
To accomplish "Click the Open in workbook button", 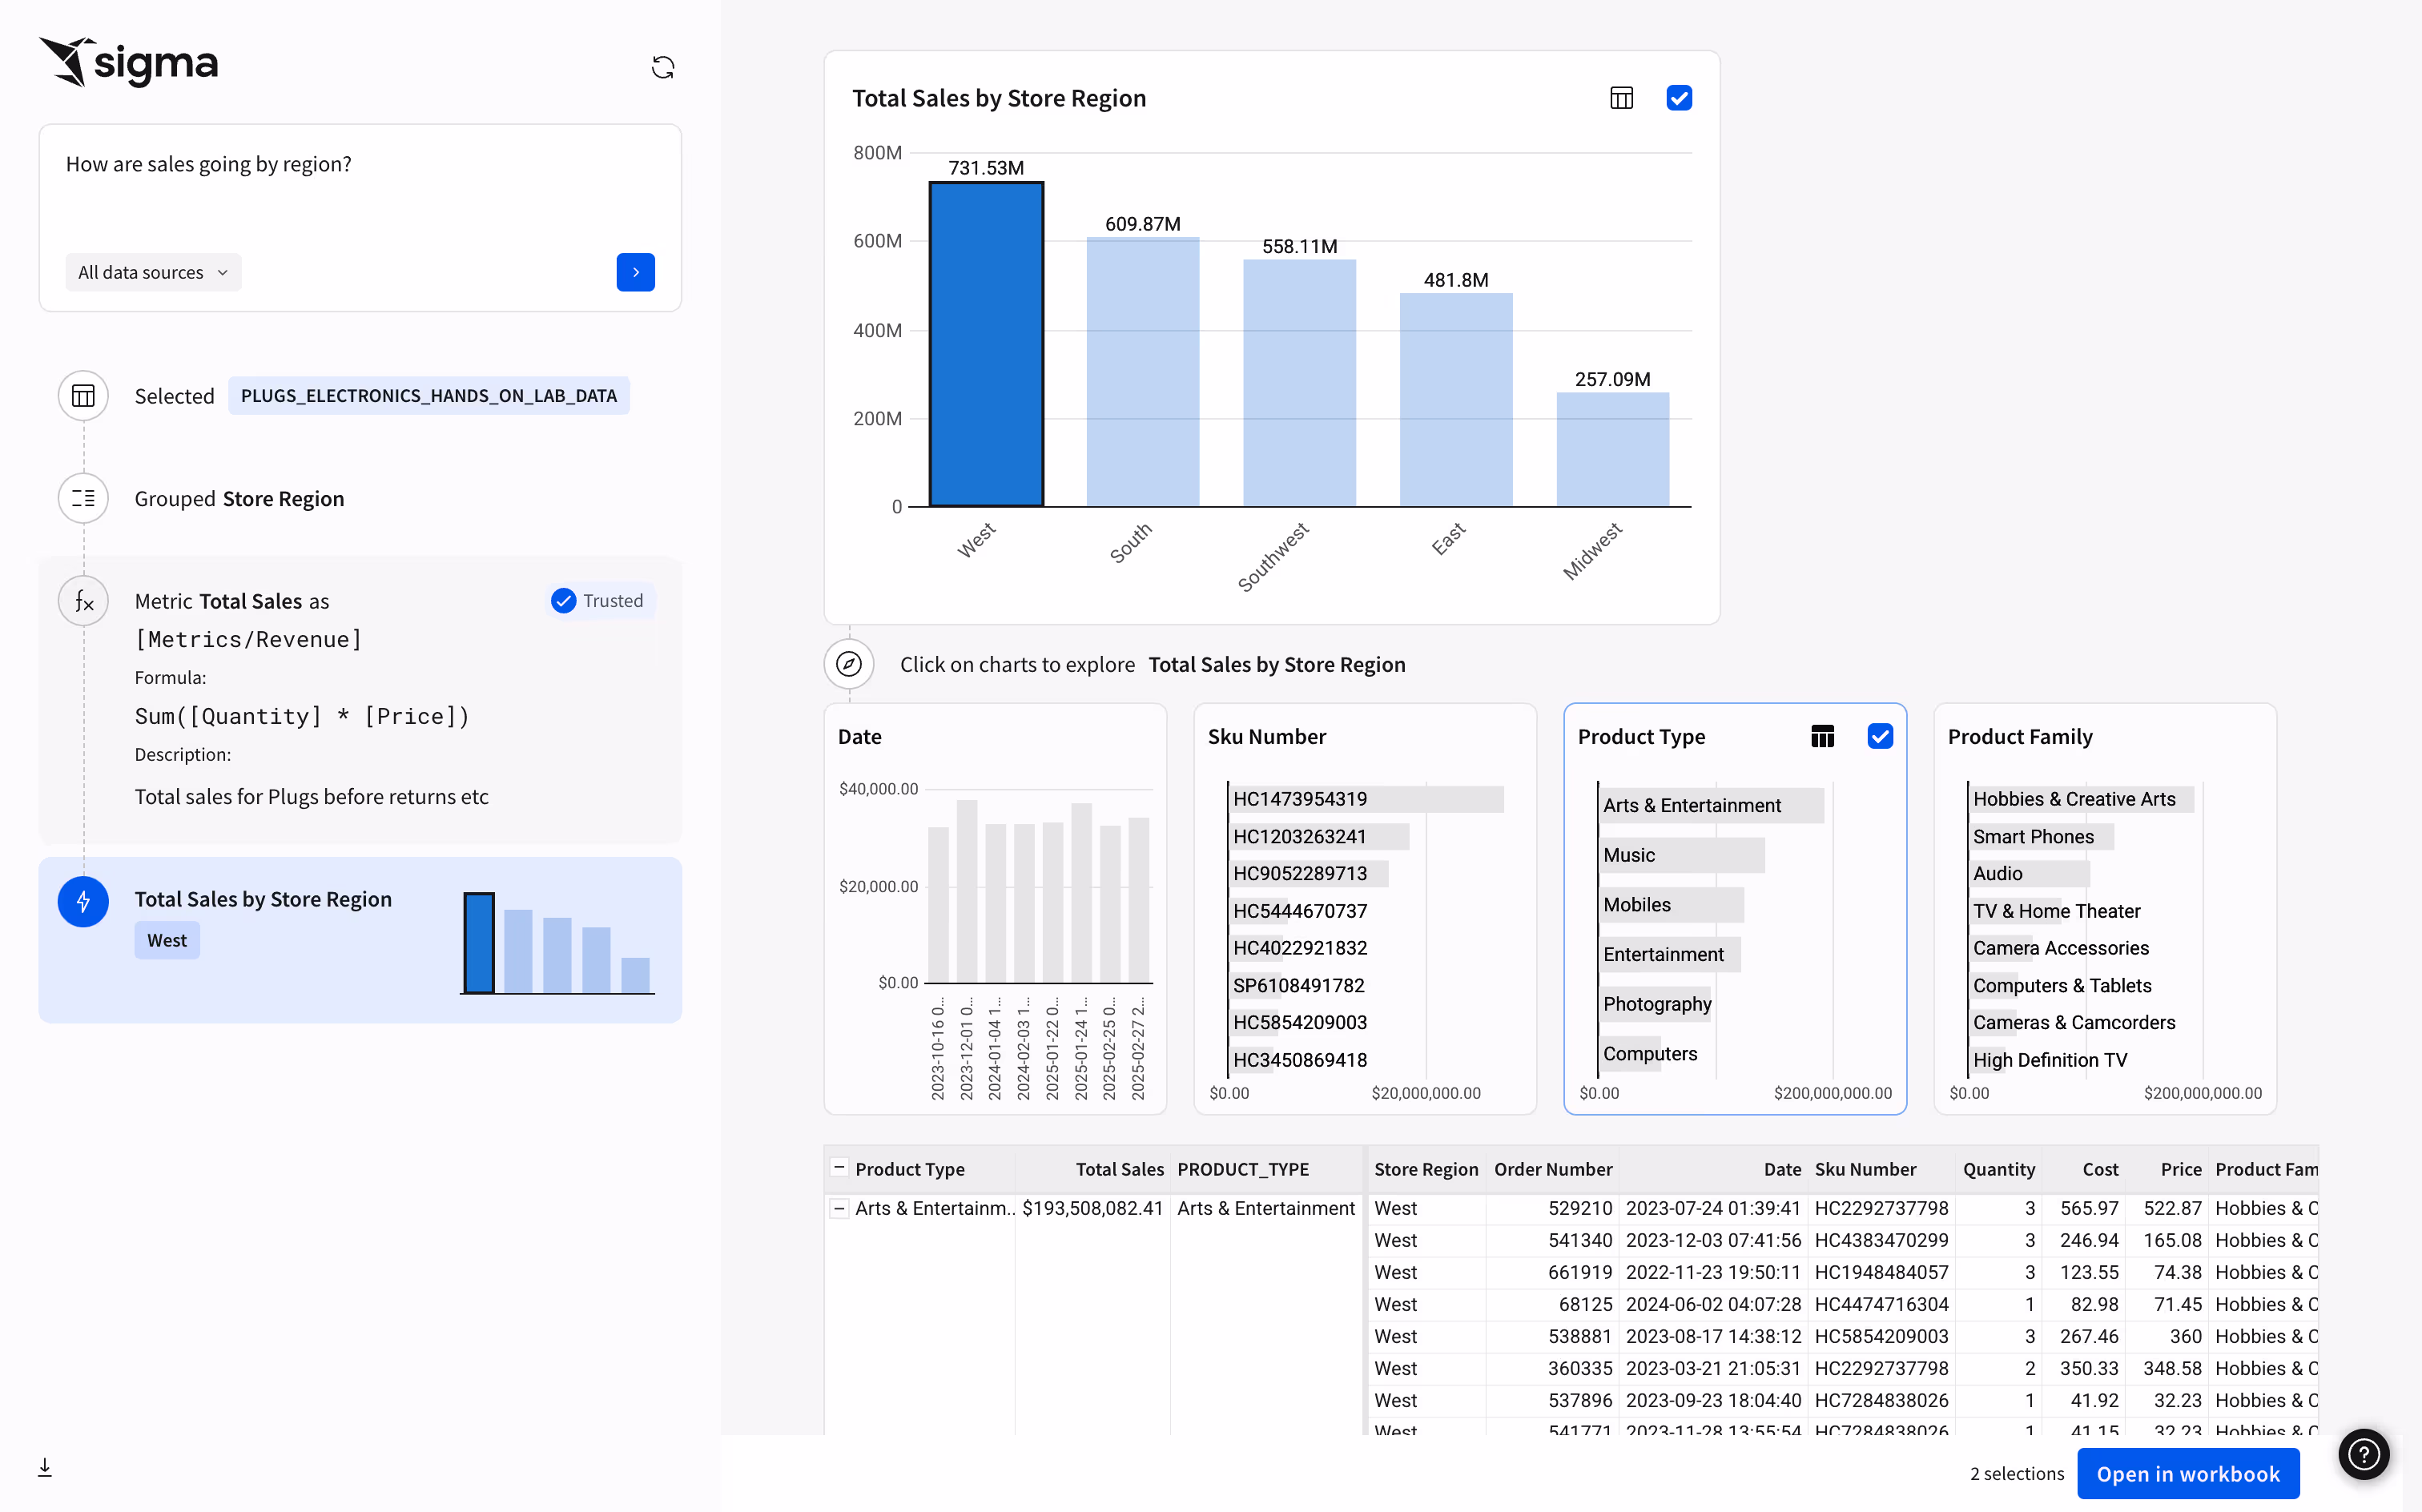I will pyautogui.click(x=2187, y=1474).
